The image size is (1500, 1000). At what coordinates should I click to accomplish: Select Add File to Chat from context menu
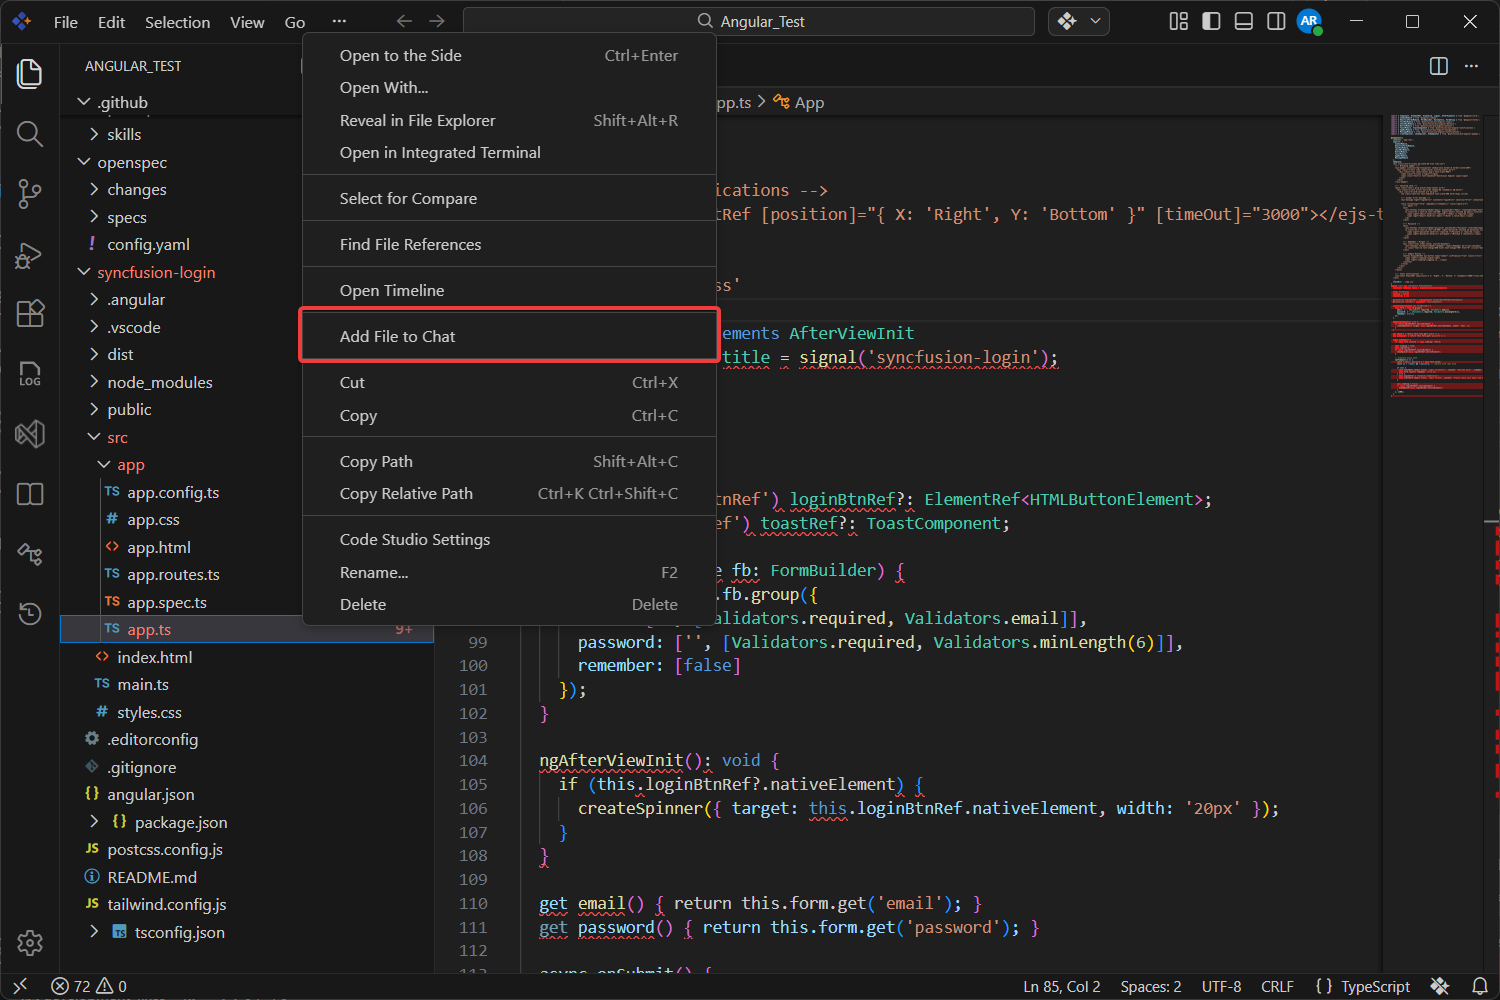397,336
